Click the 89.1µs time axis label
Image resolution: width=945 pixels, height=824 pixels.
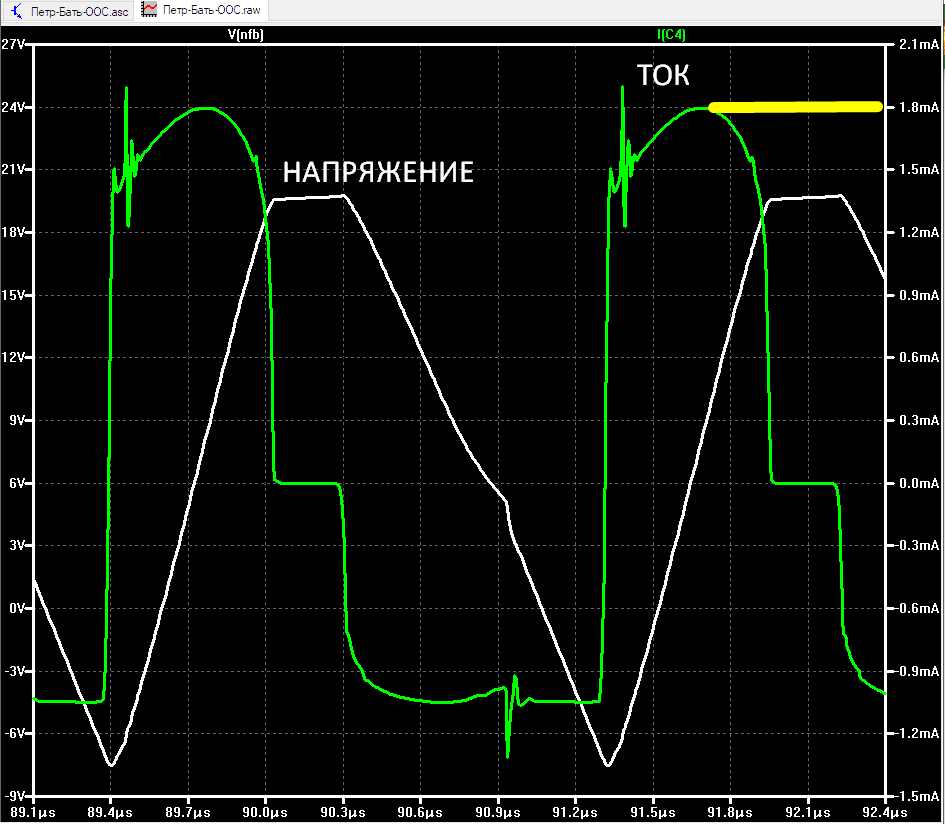pyautogui.click(x=33, y=813)
